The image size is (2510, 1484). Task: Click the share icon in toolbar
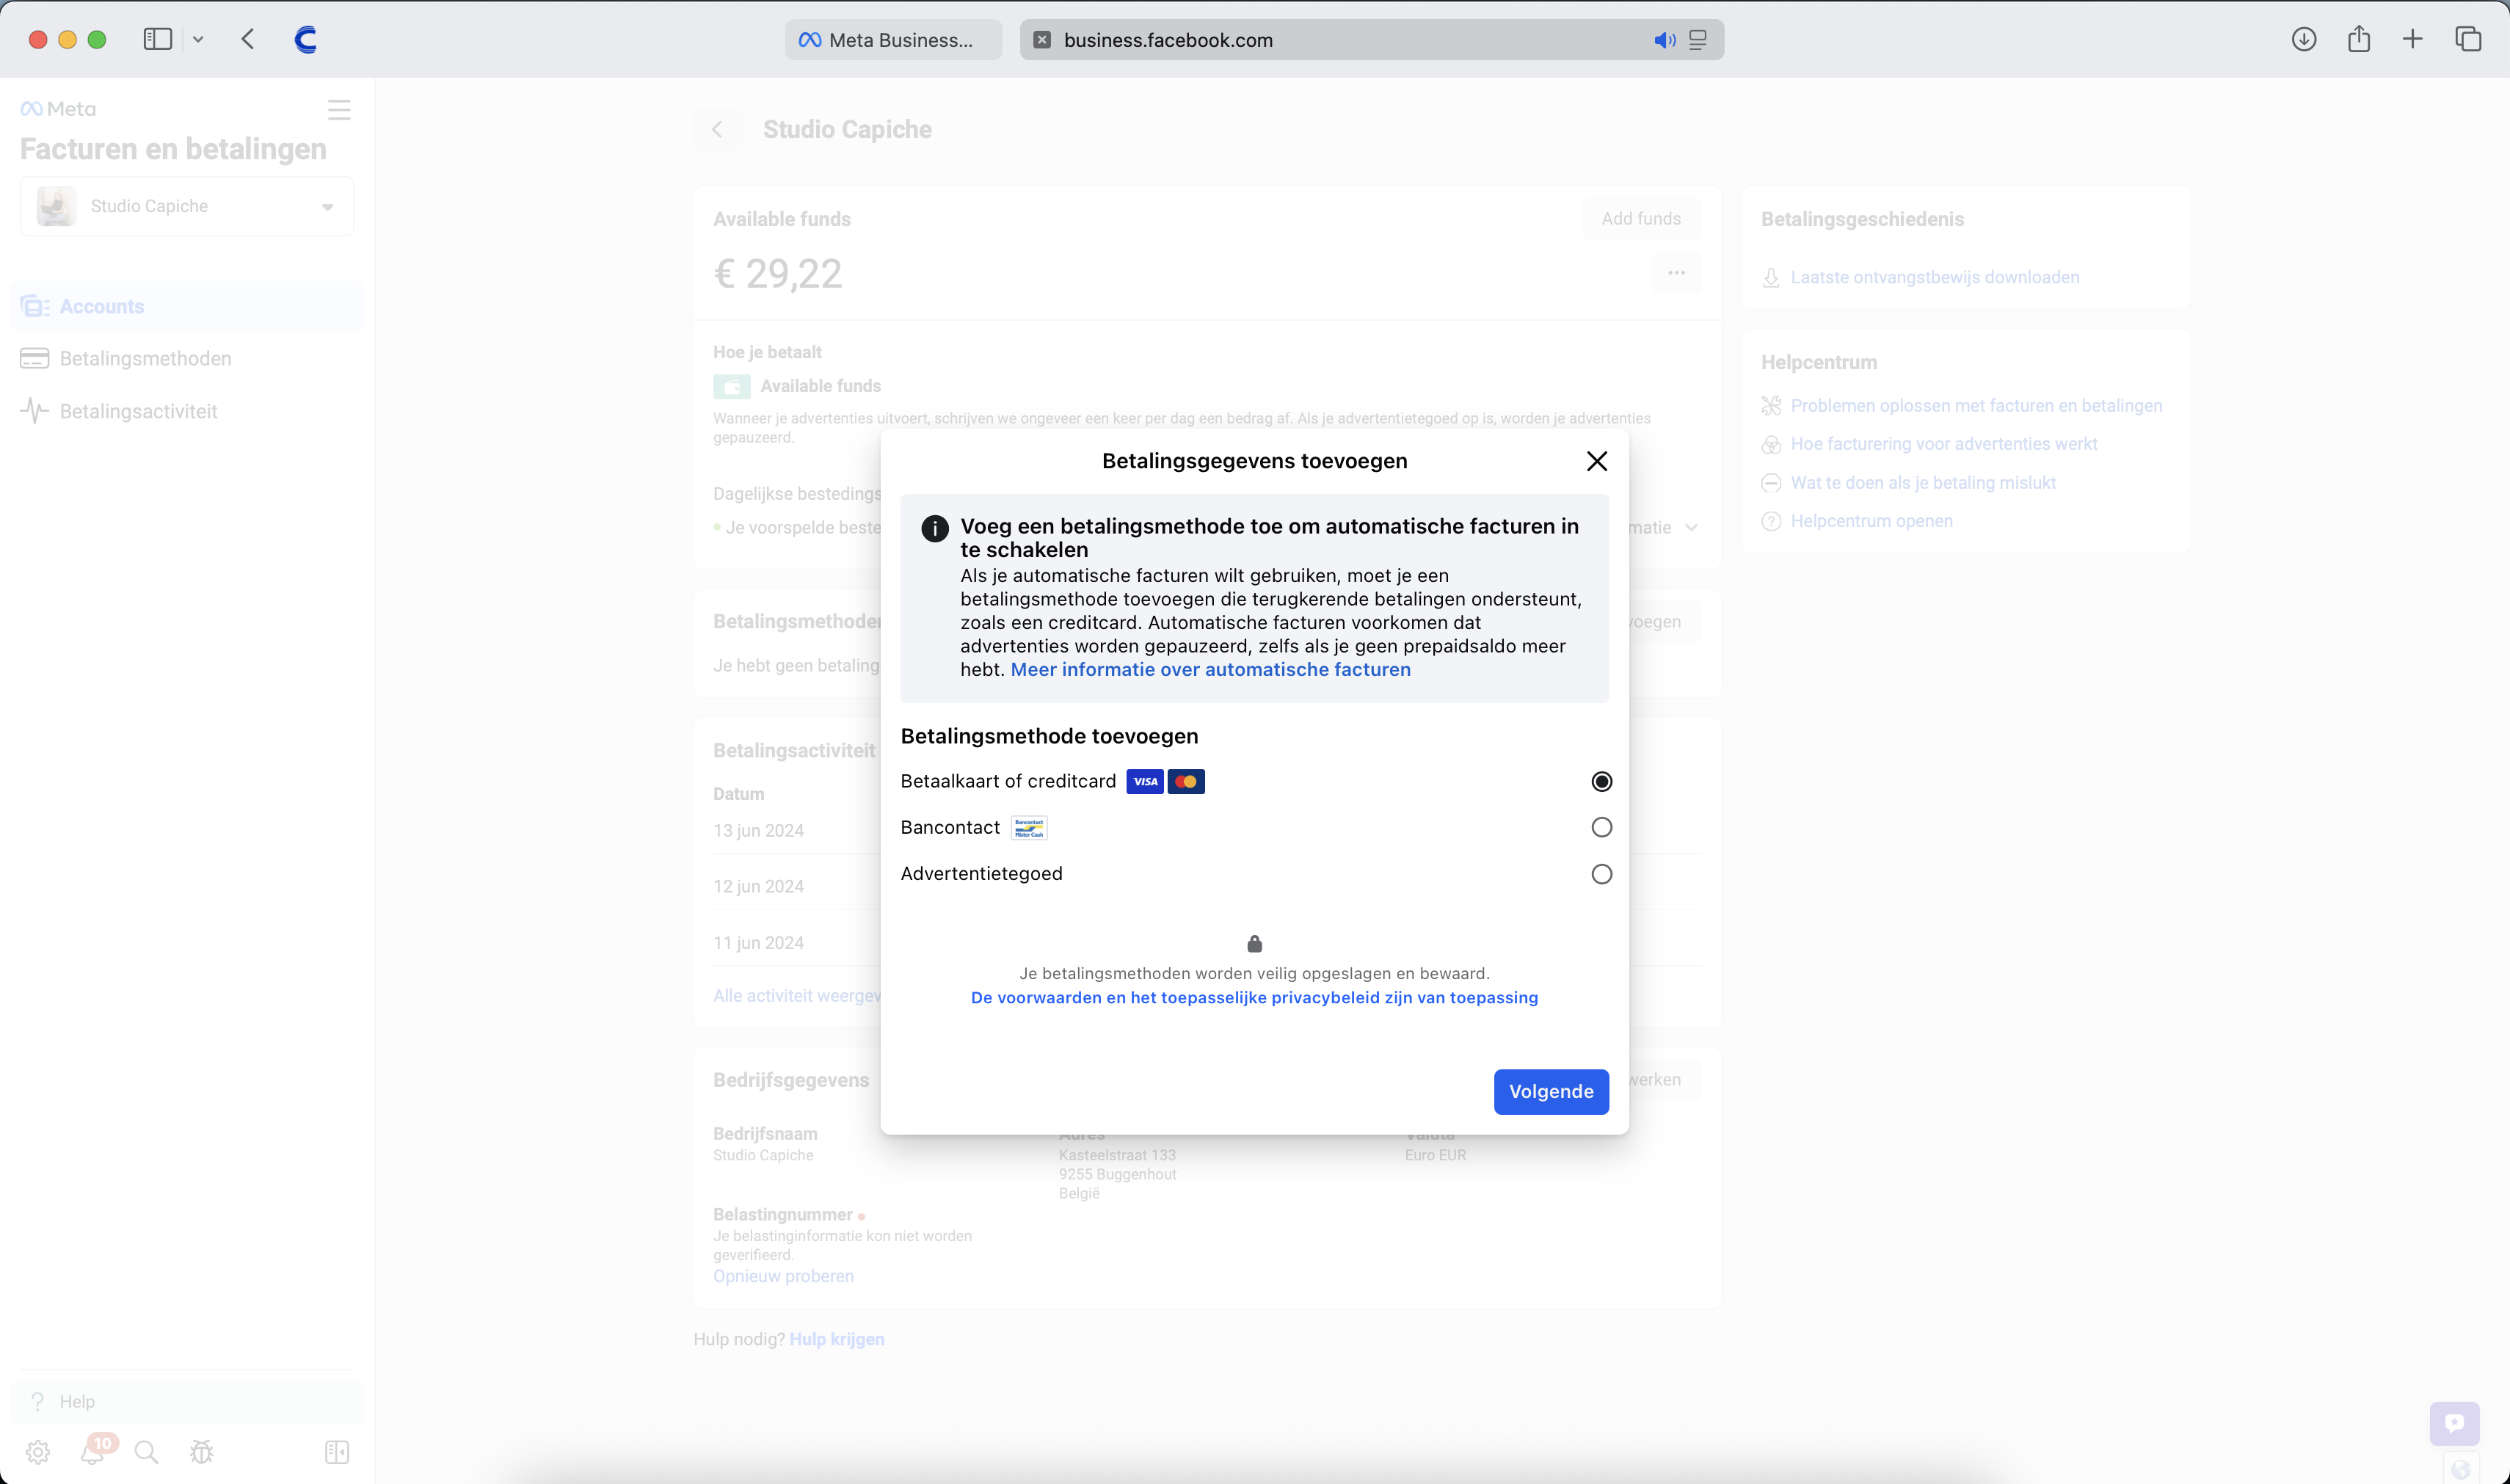pyautogui.click(x=2359, y=39)
